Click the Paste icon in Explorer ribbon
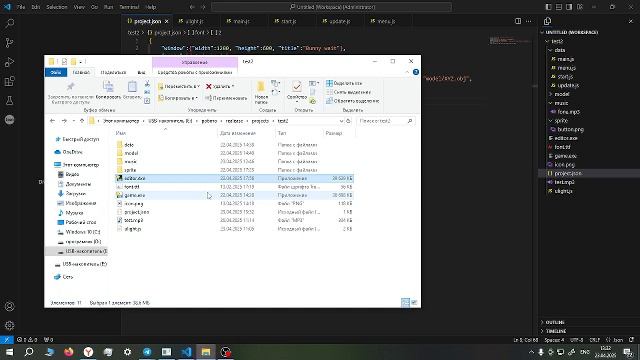Image resolution: width=640 pixels, height=360 pixels. tap(132, 87)
